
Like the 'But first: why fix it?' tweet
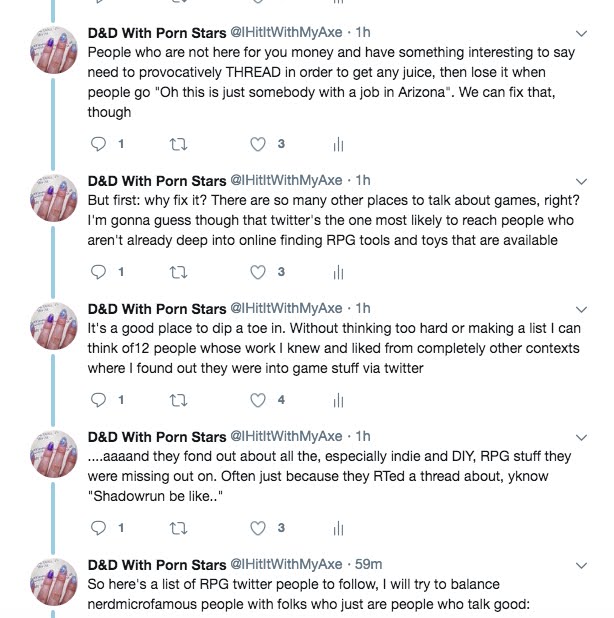click(258, 272)
